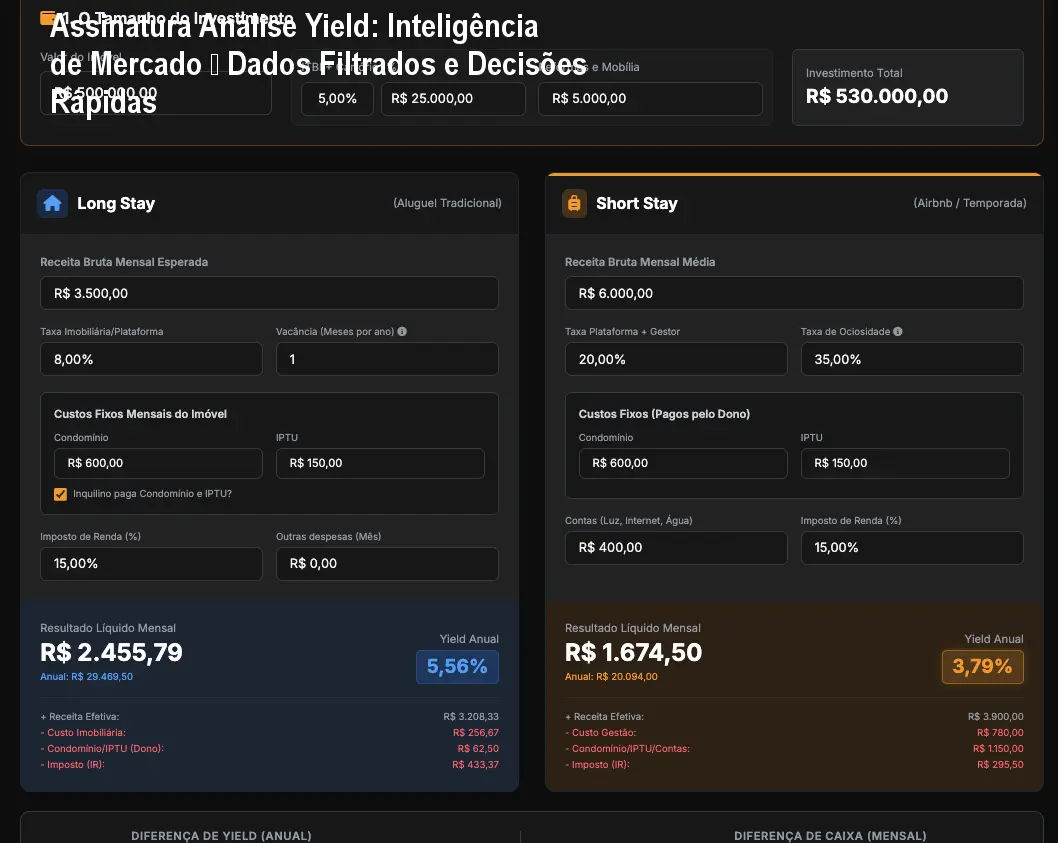Screen dimensions: 1058x843
Task: Click the info icon next to Taxa de Ociosidade
Action: point(897,331)
